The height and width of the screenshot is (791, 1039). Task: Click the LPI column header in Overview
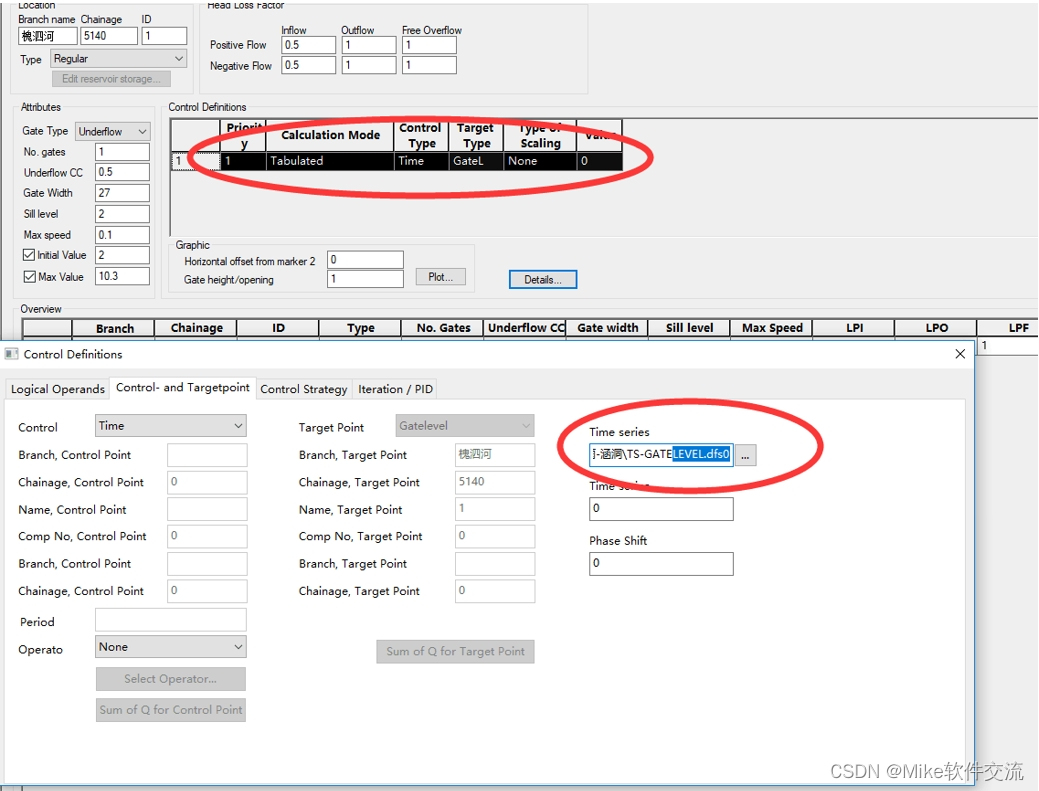pyautogui.click(x=853, y=329)
